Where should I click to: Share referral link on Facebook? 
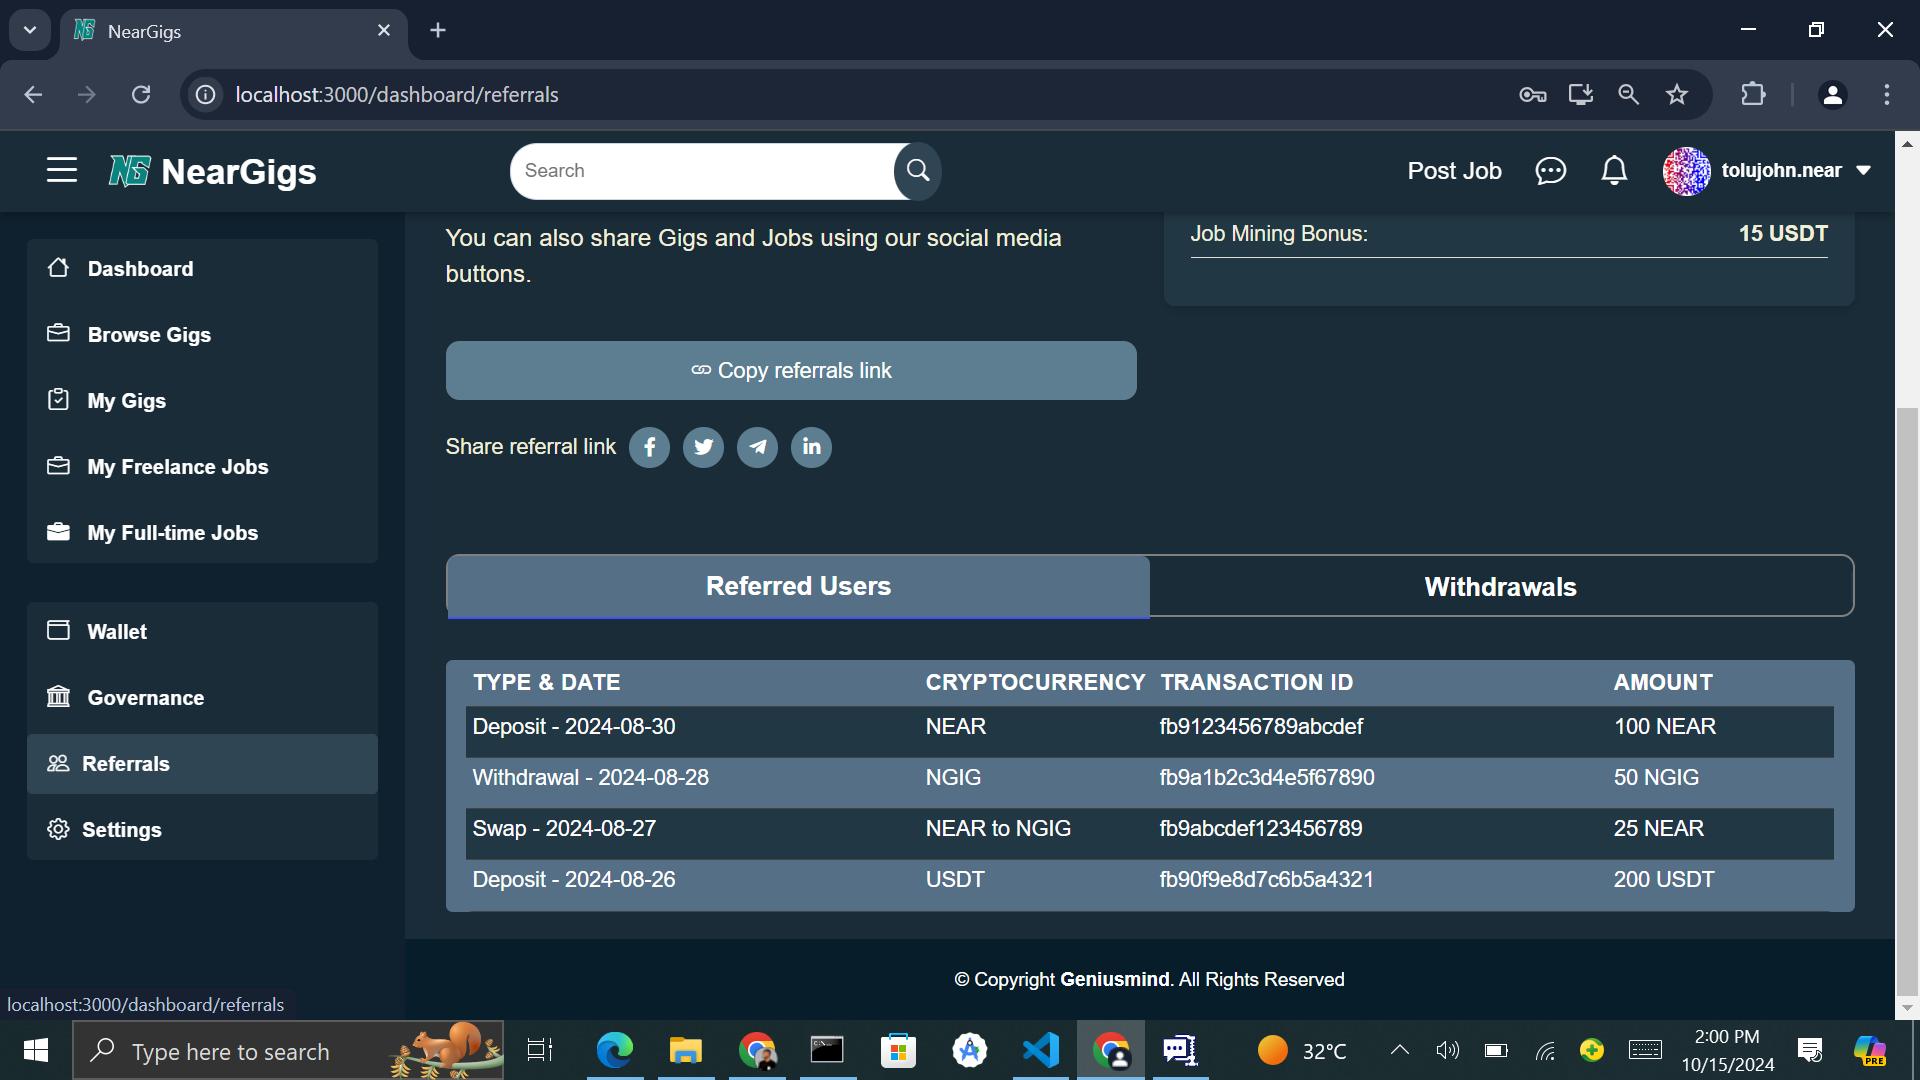(x=649, y=447)
